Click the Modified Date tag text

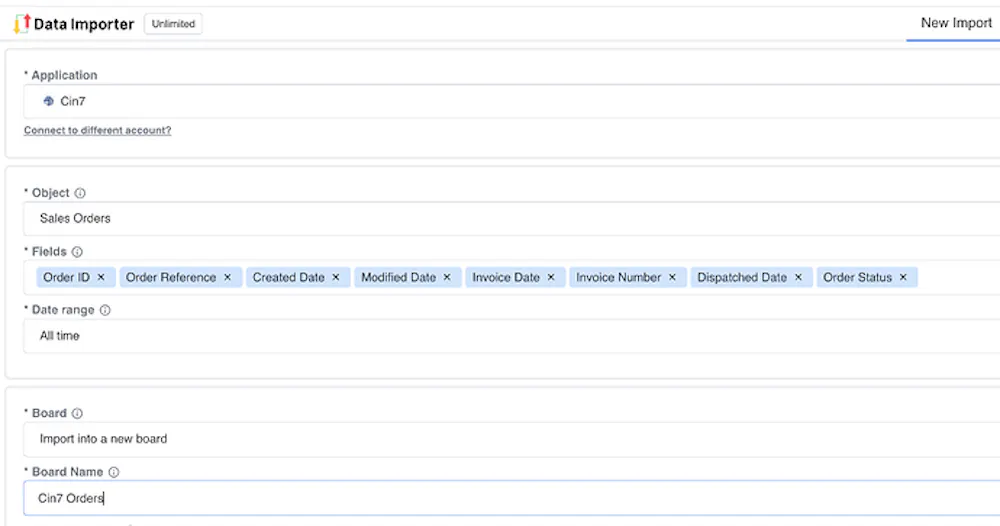tap(399, 277)
